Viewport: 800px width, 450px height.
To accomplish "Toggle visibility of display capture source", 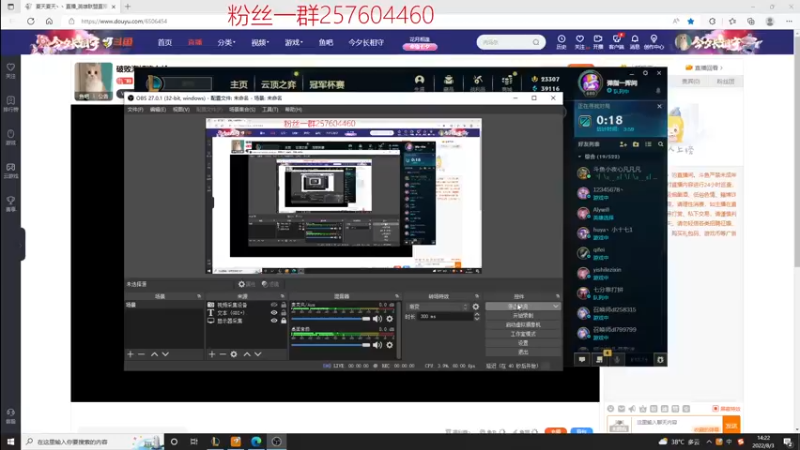I will pyautogui.click(x=274, y=321).
